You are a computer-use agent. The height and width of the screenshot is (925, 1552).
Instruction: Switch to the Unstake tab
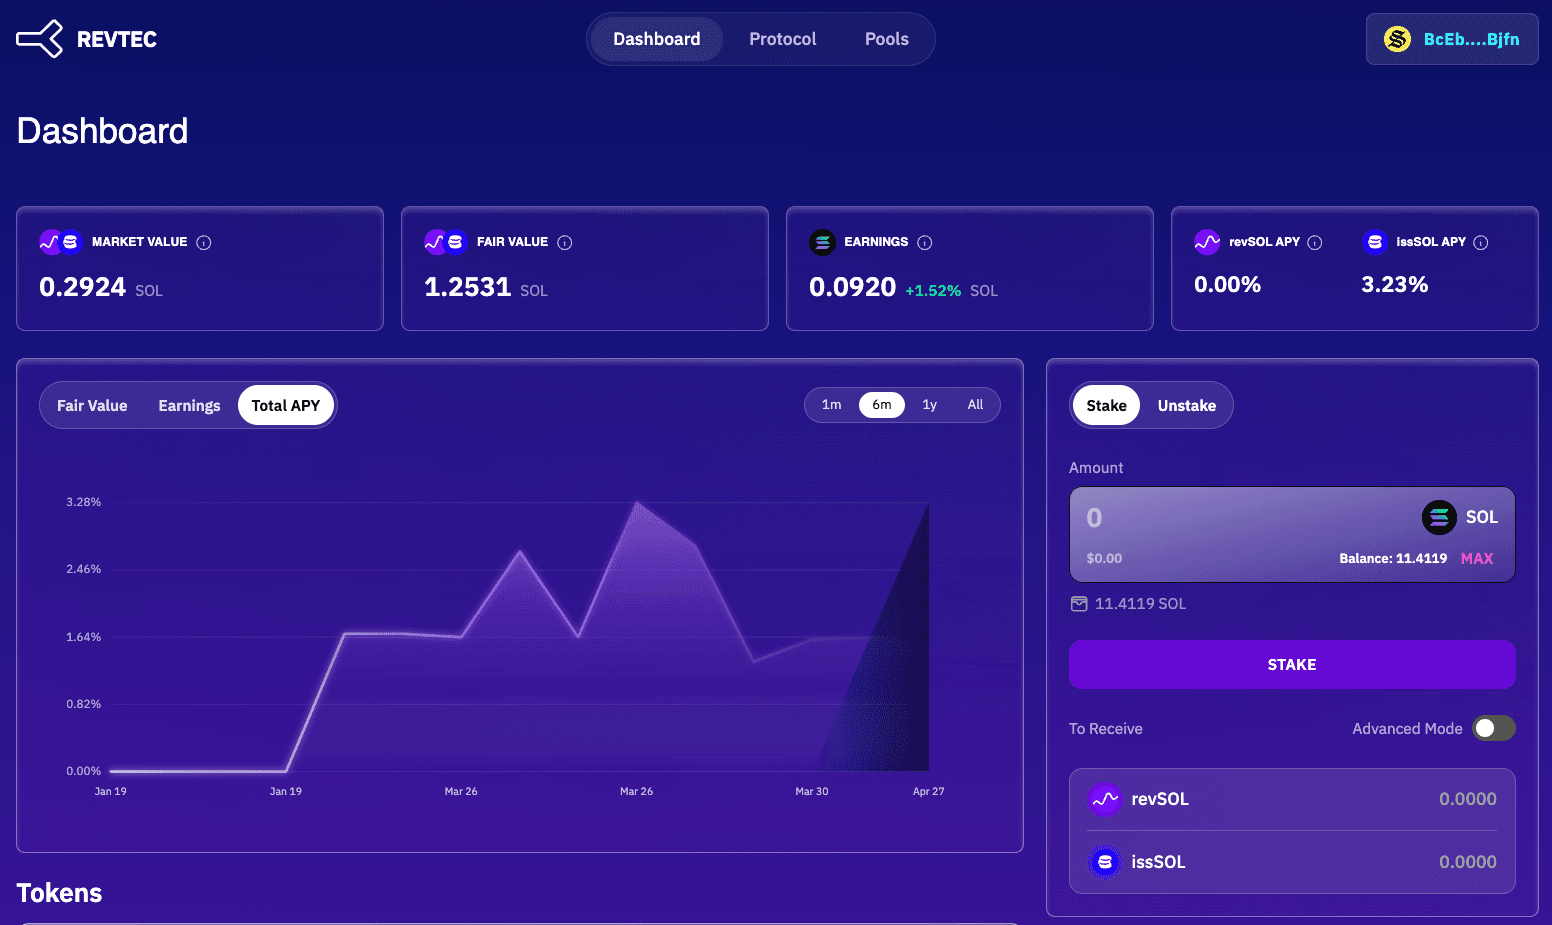tap(1187, 405)
